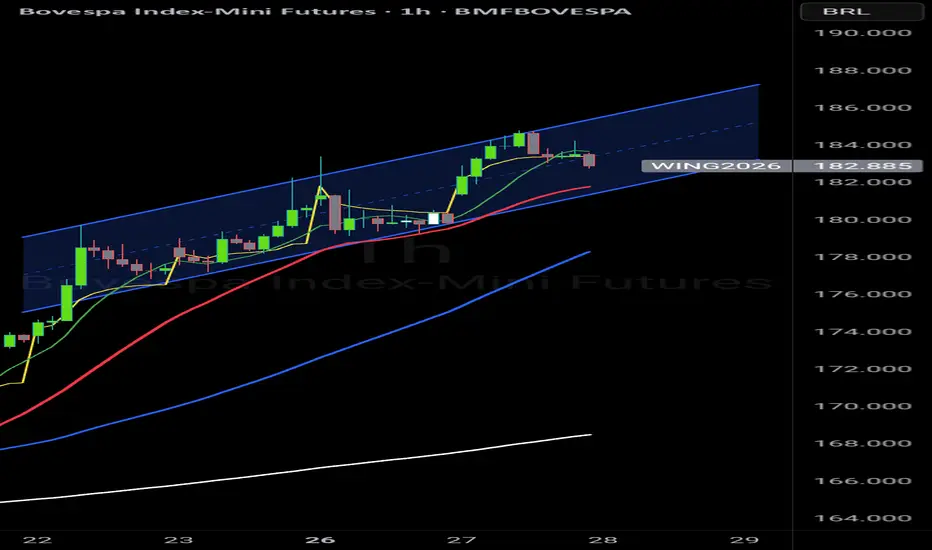Viewport: 932px width, 550px height.
Task: Click the date label 29 on time axis
Action: 744,540
